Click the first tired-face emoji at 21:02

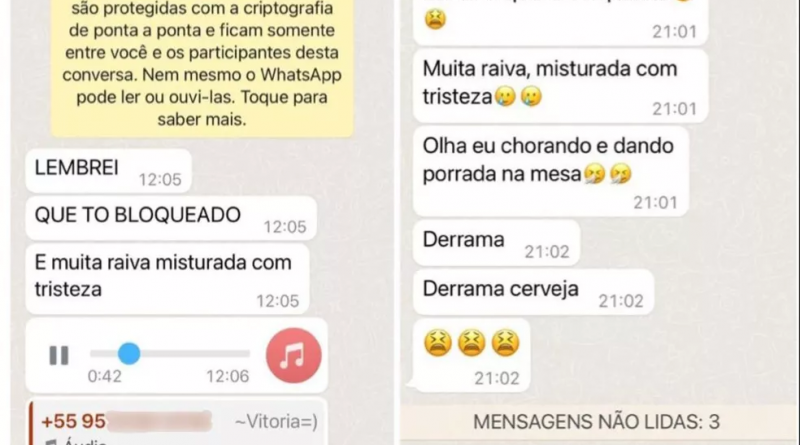pyautogui.click(x=438, y=342)
